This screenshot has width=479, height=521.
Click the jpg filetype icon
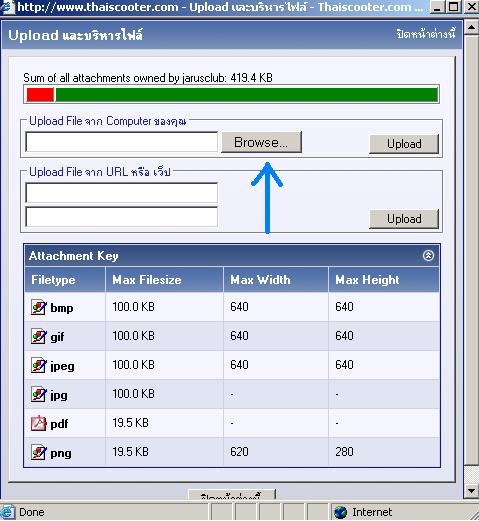coord(39,394)
